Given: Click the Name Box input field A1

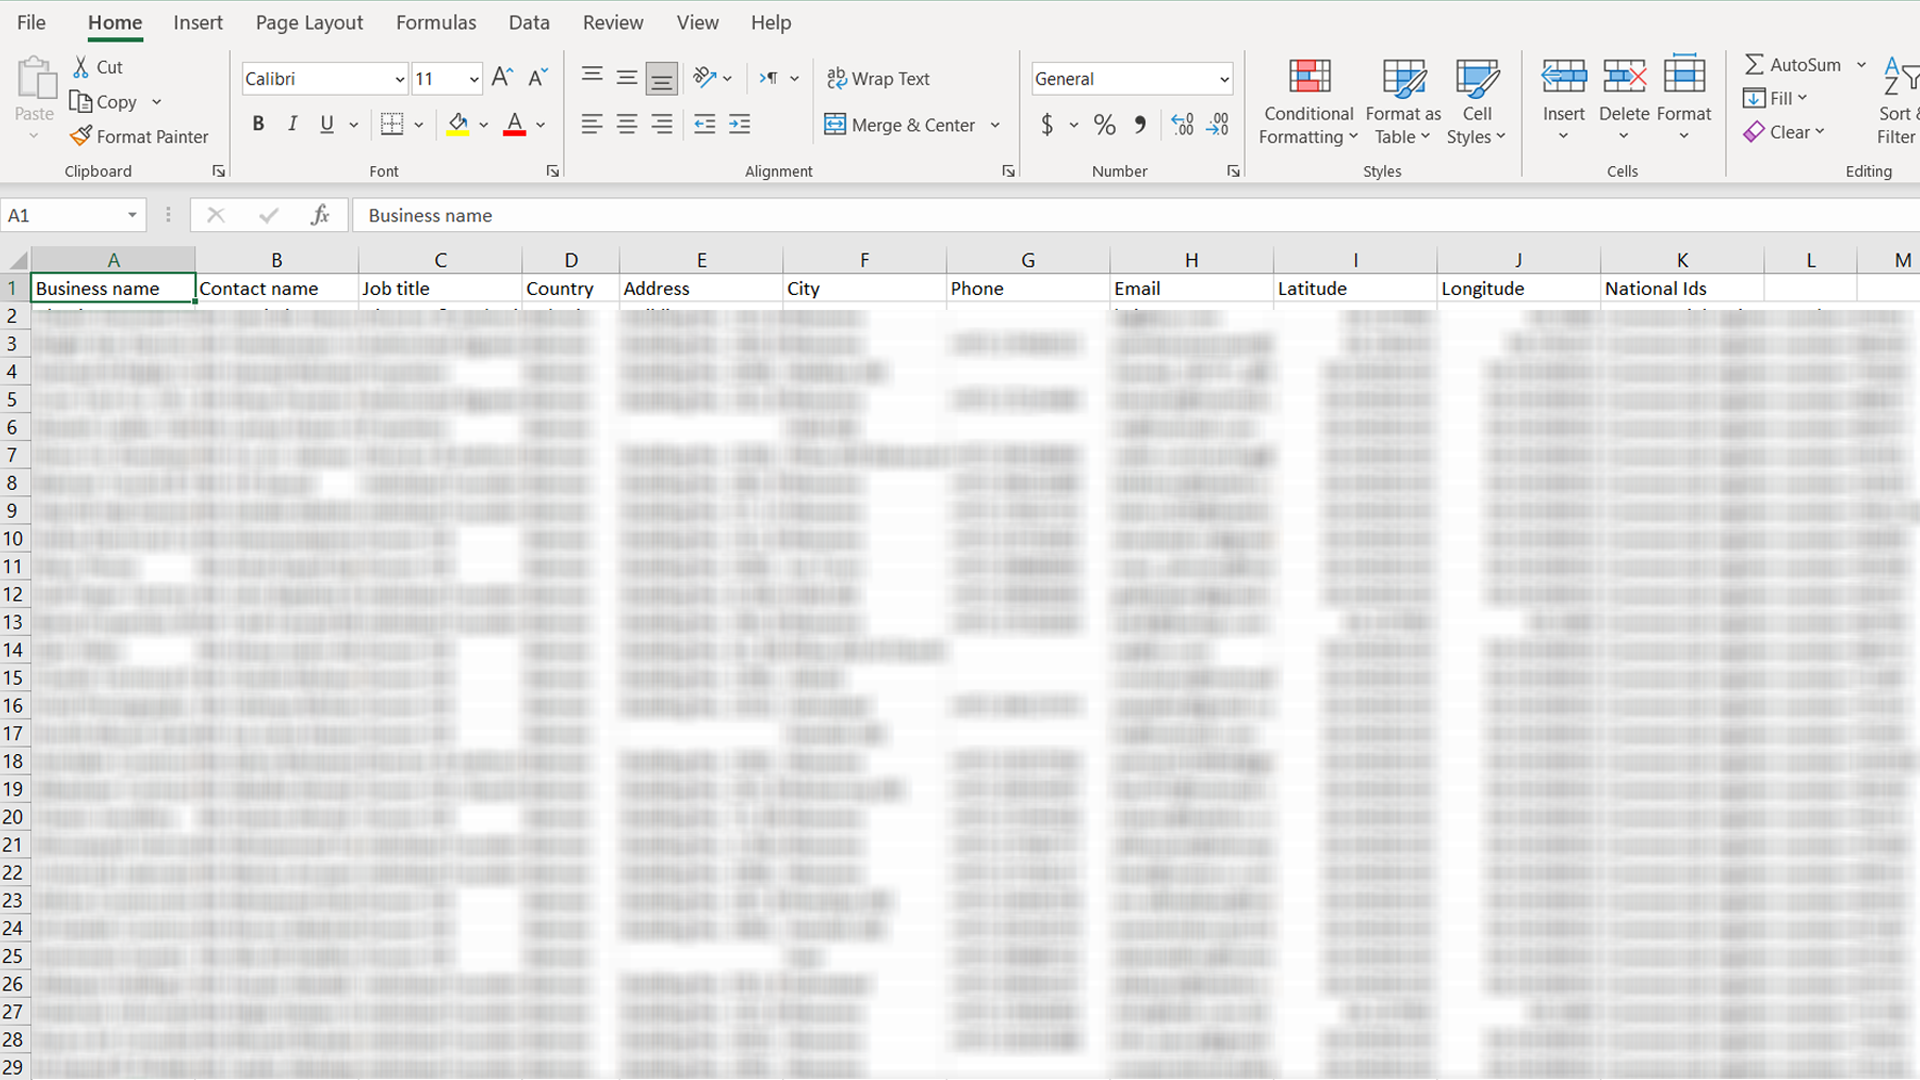Looking at the screenshot, I should 73,215.
